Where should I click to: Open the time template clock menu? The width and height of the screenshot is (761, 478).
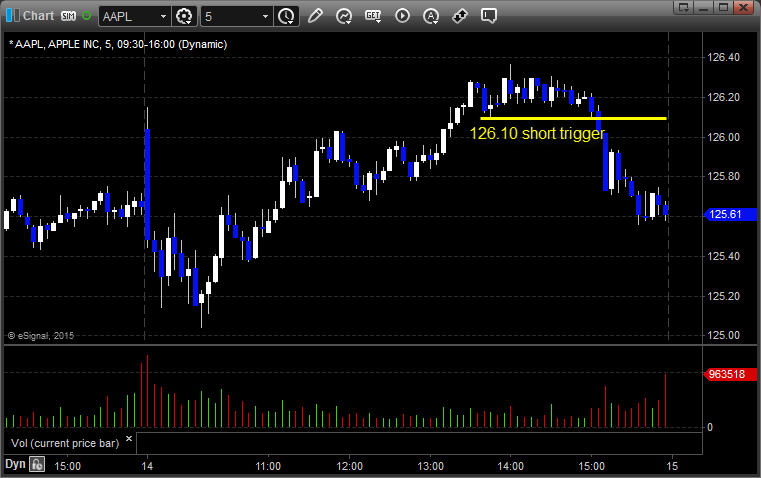[286, 16]
